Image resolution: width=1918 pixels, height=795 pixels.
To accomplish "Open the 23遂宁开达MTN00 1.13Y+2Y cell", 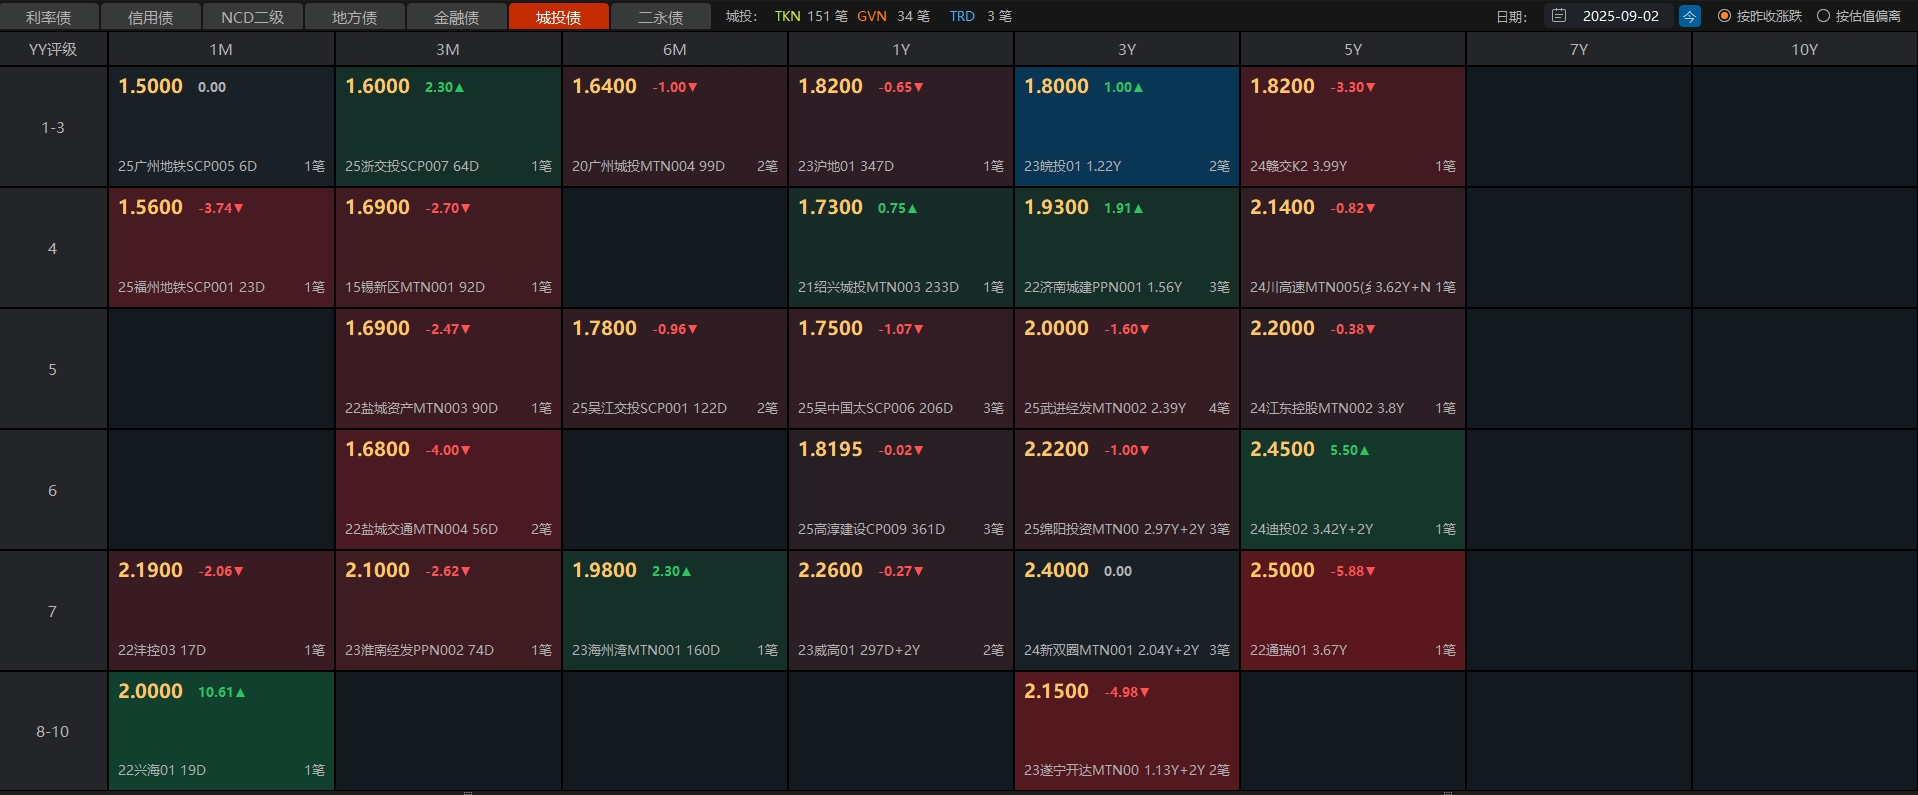I will point(1127,731).
